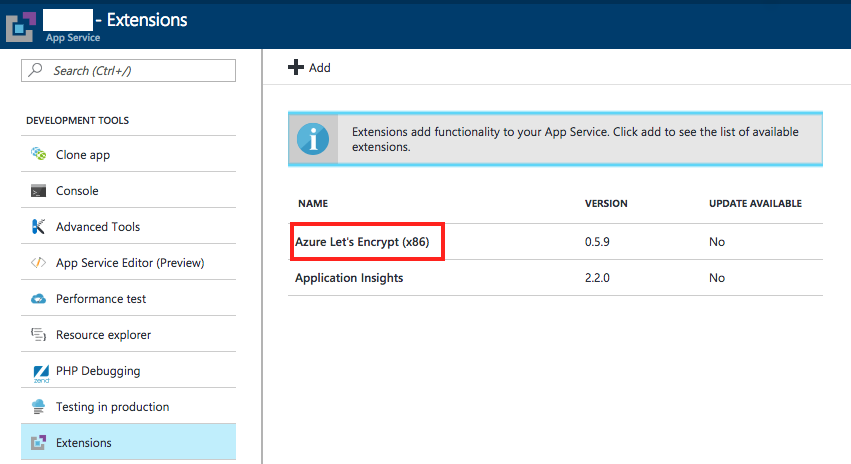Open PHP Debugging settings

point(129,370)
